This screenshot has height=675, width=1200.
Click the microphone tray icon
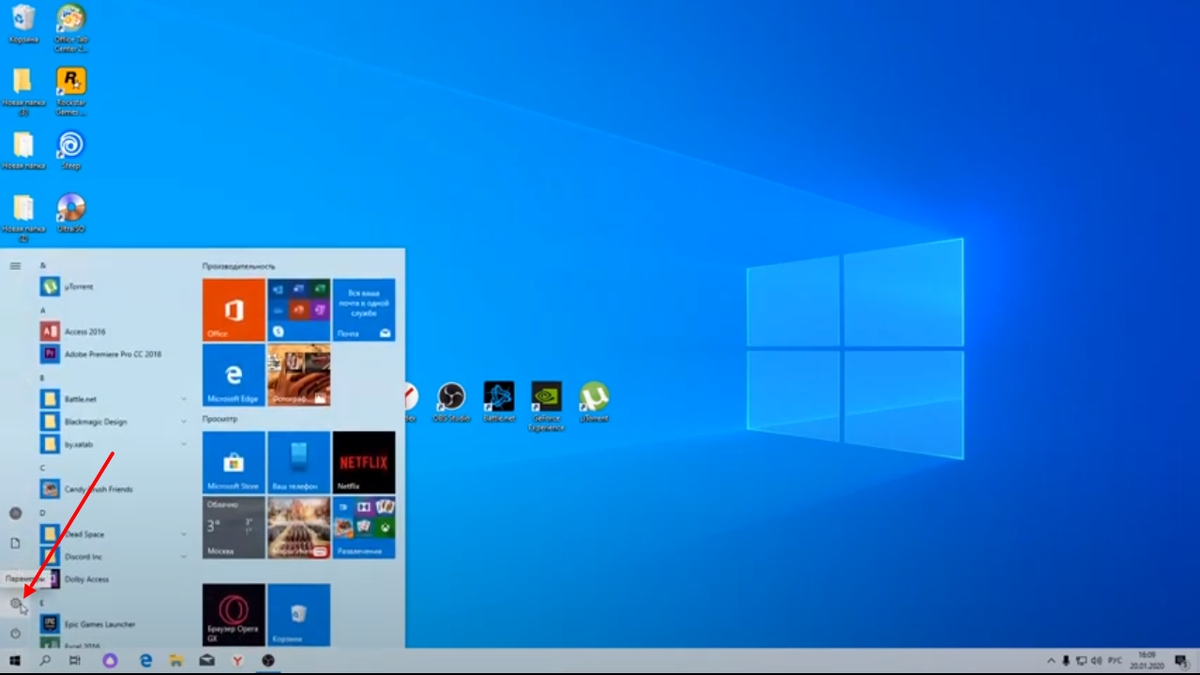pos(1066,661)
